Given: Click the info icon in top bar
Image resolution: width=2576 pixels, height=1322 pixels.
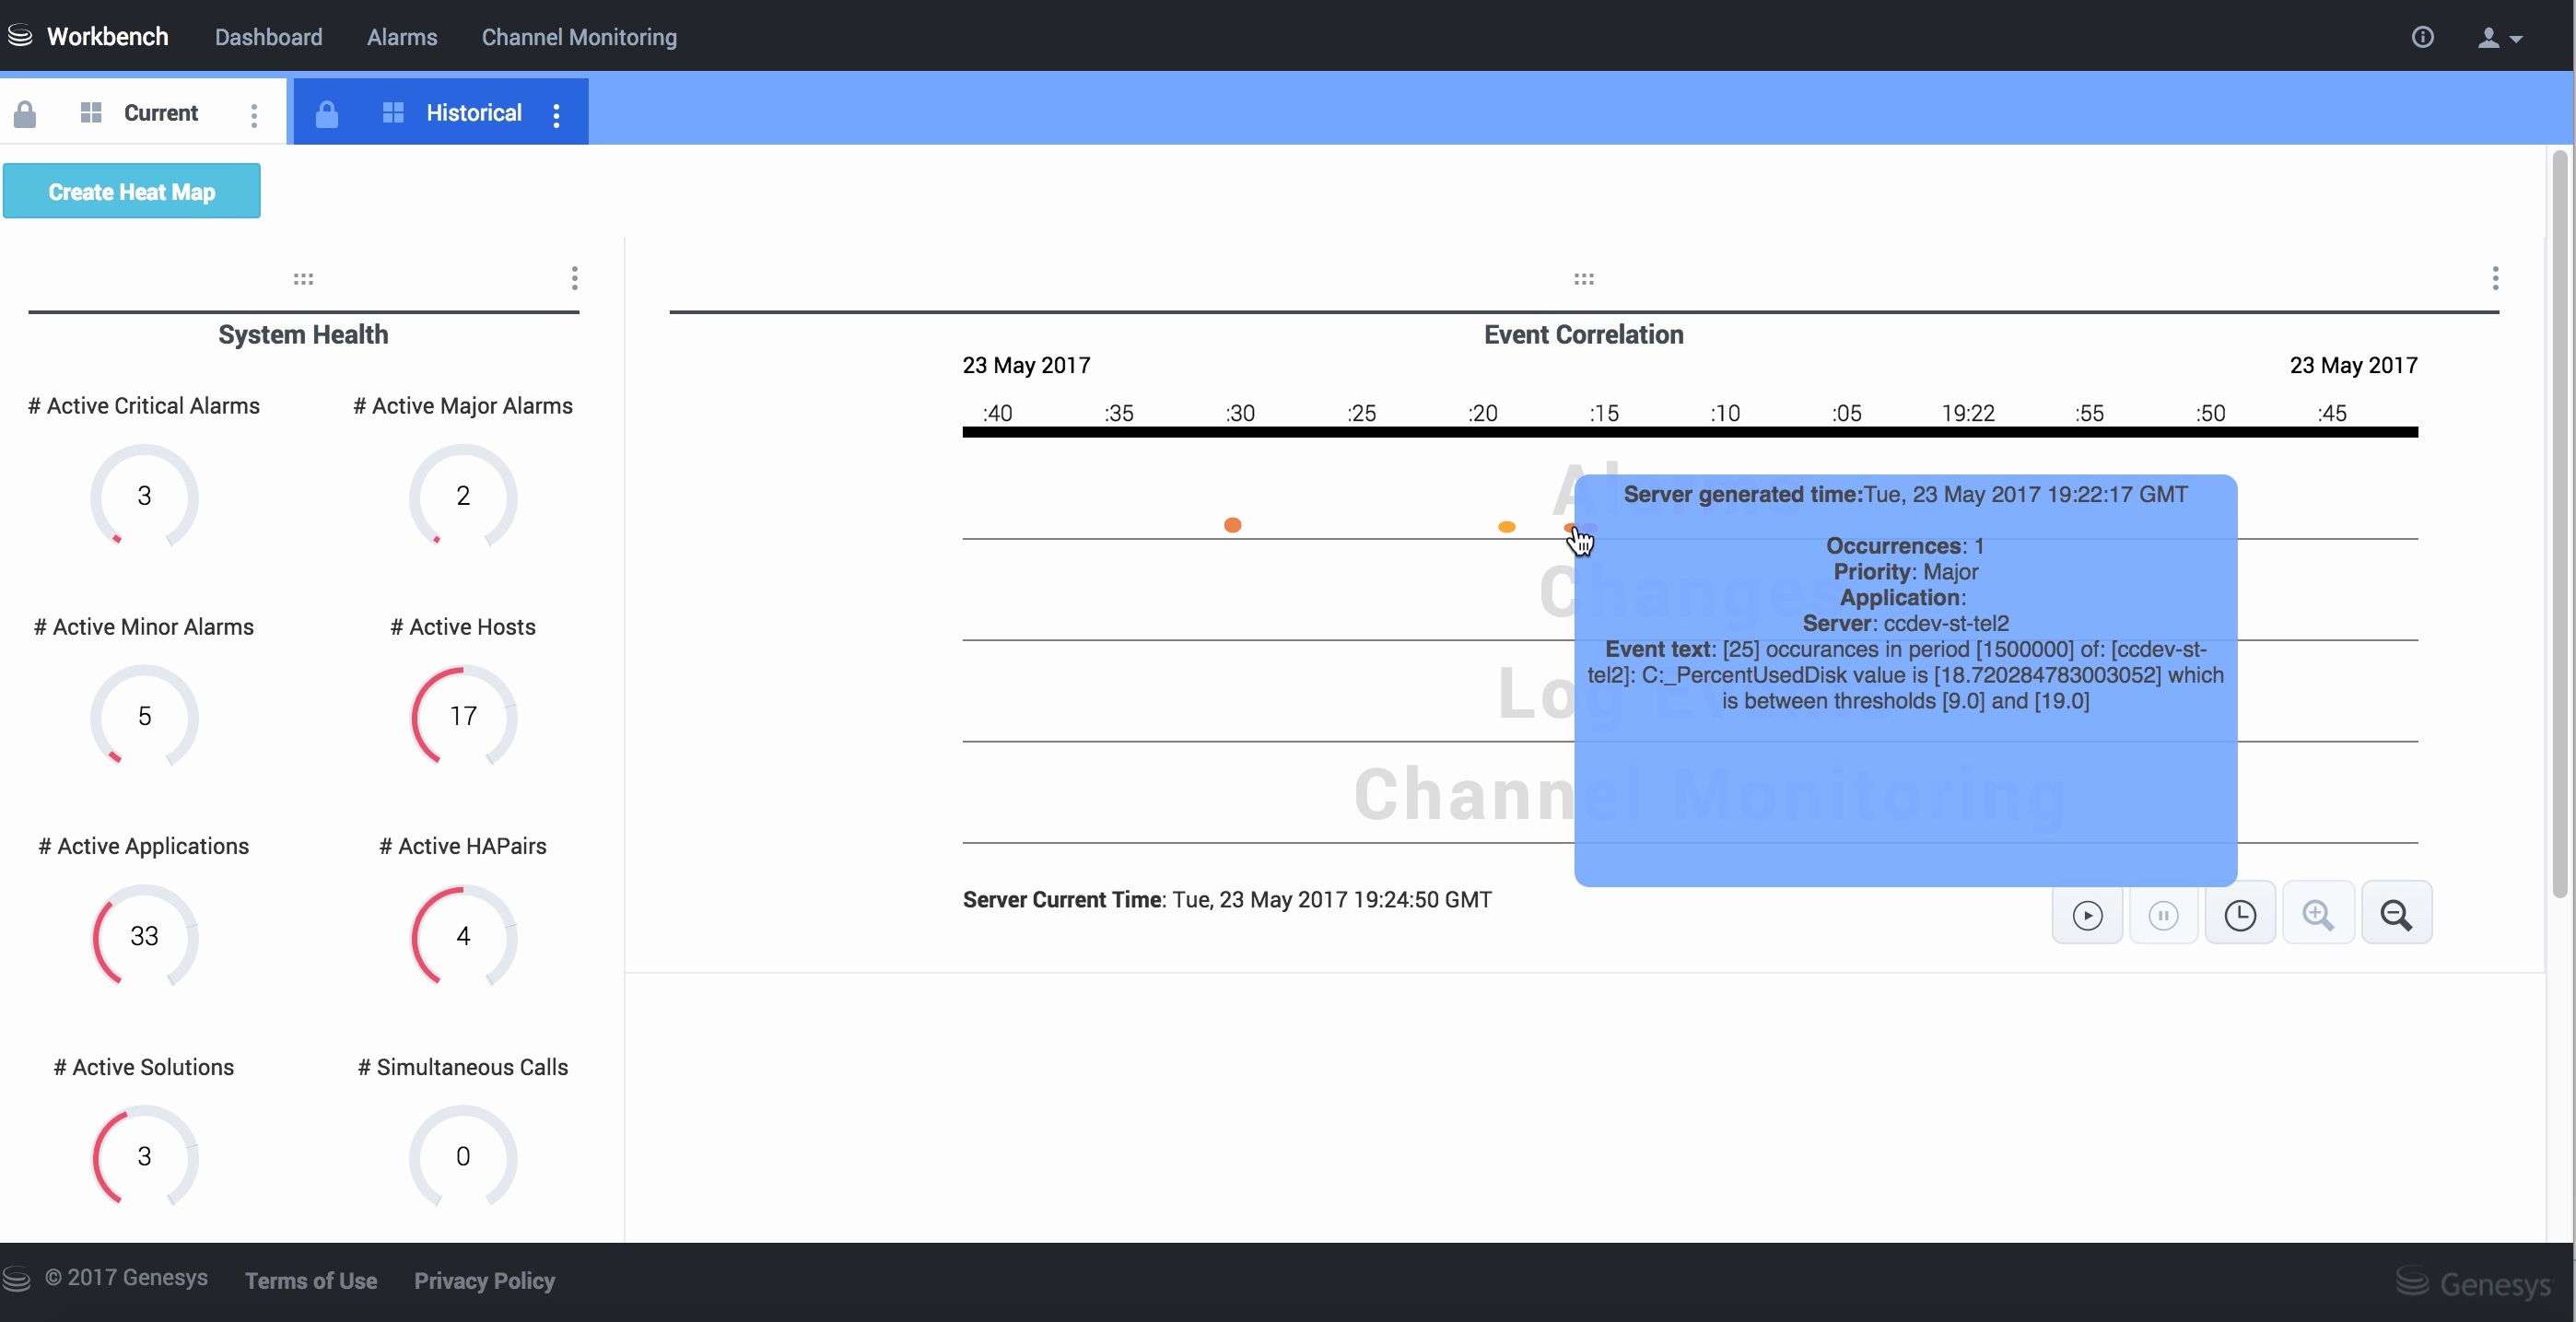Looking at the screenshot, I should [2422, 37].
